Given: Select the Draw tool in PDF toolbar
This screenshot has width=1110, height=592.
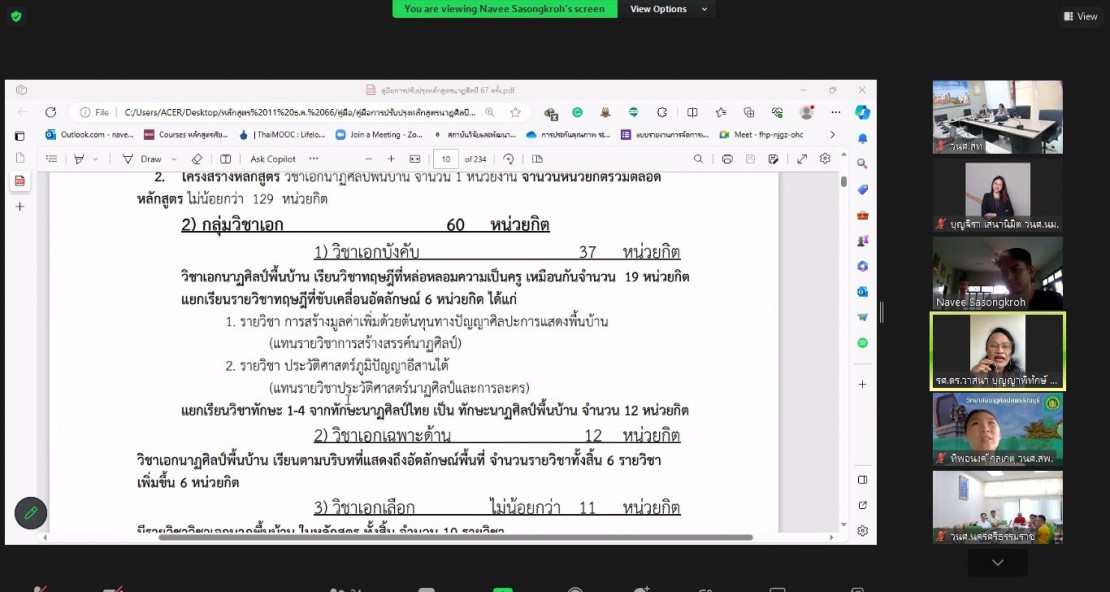Looking at the screenshot, I should [x=142, y=159].
